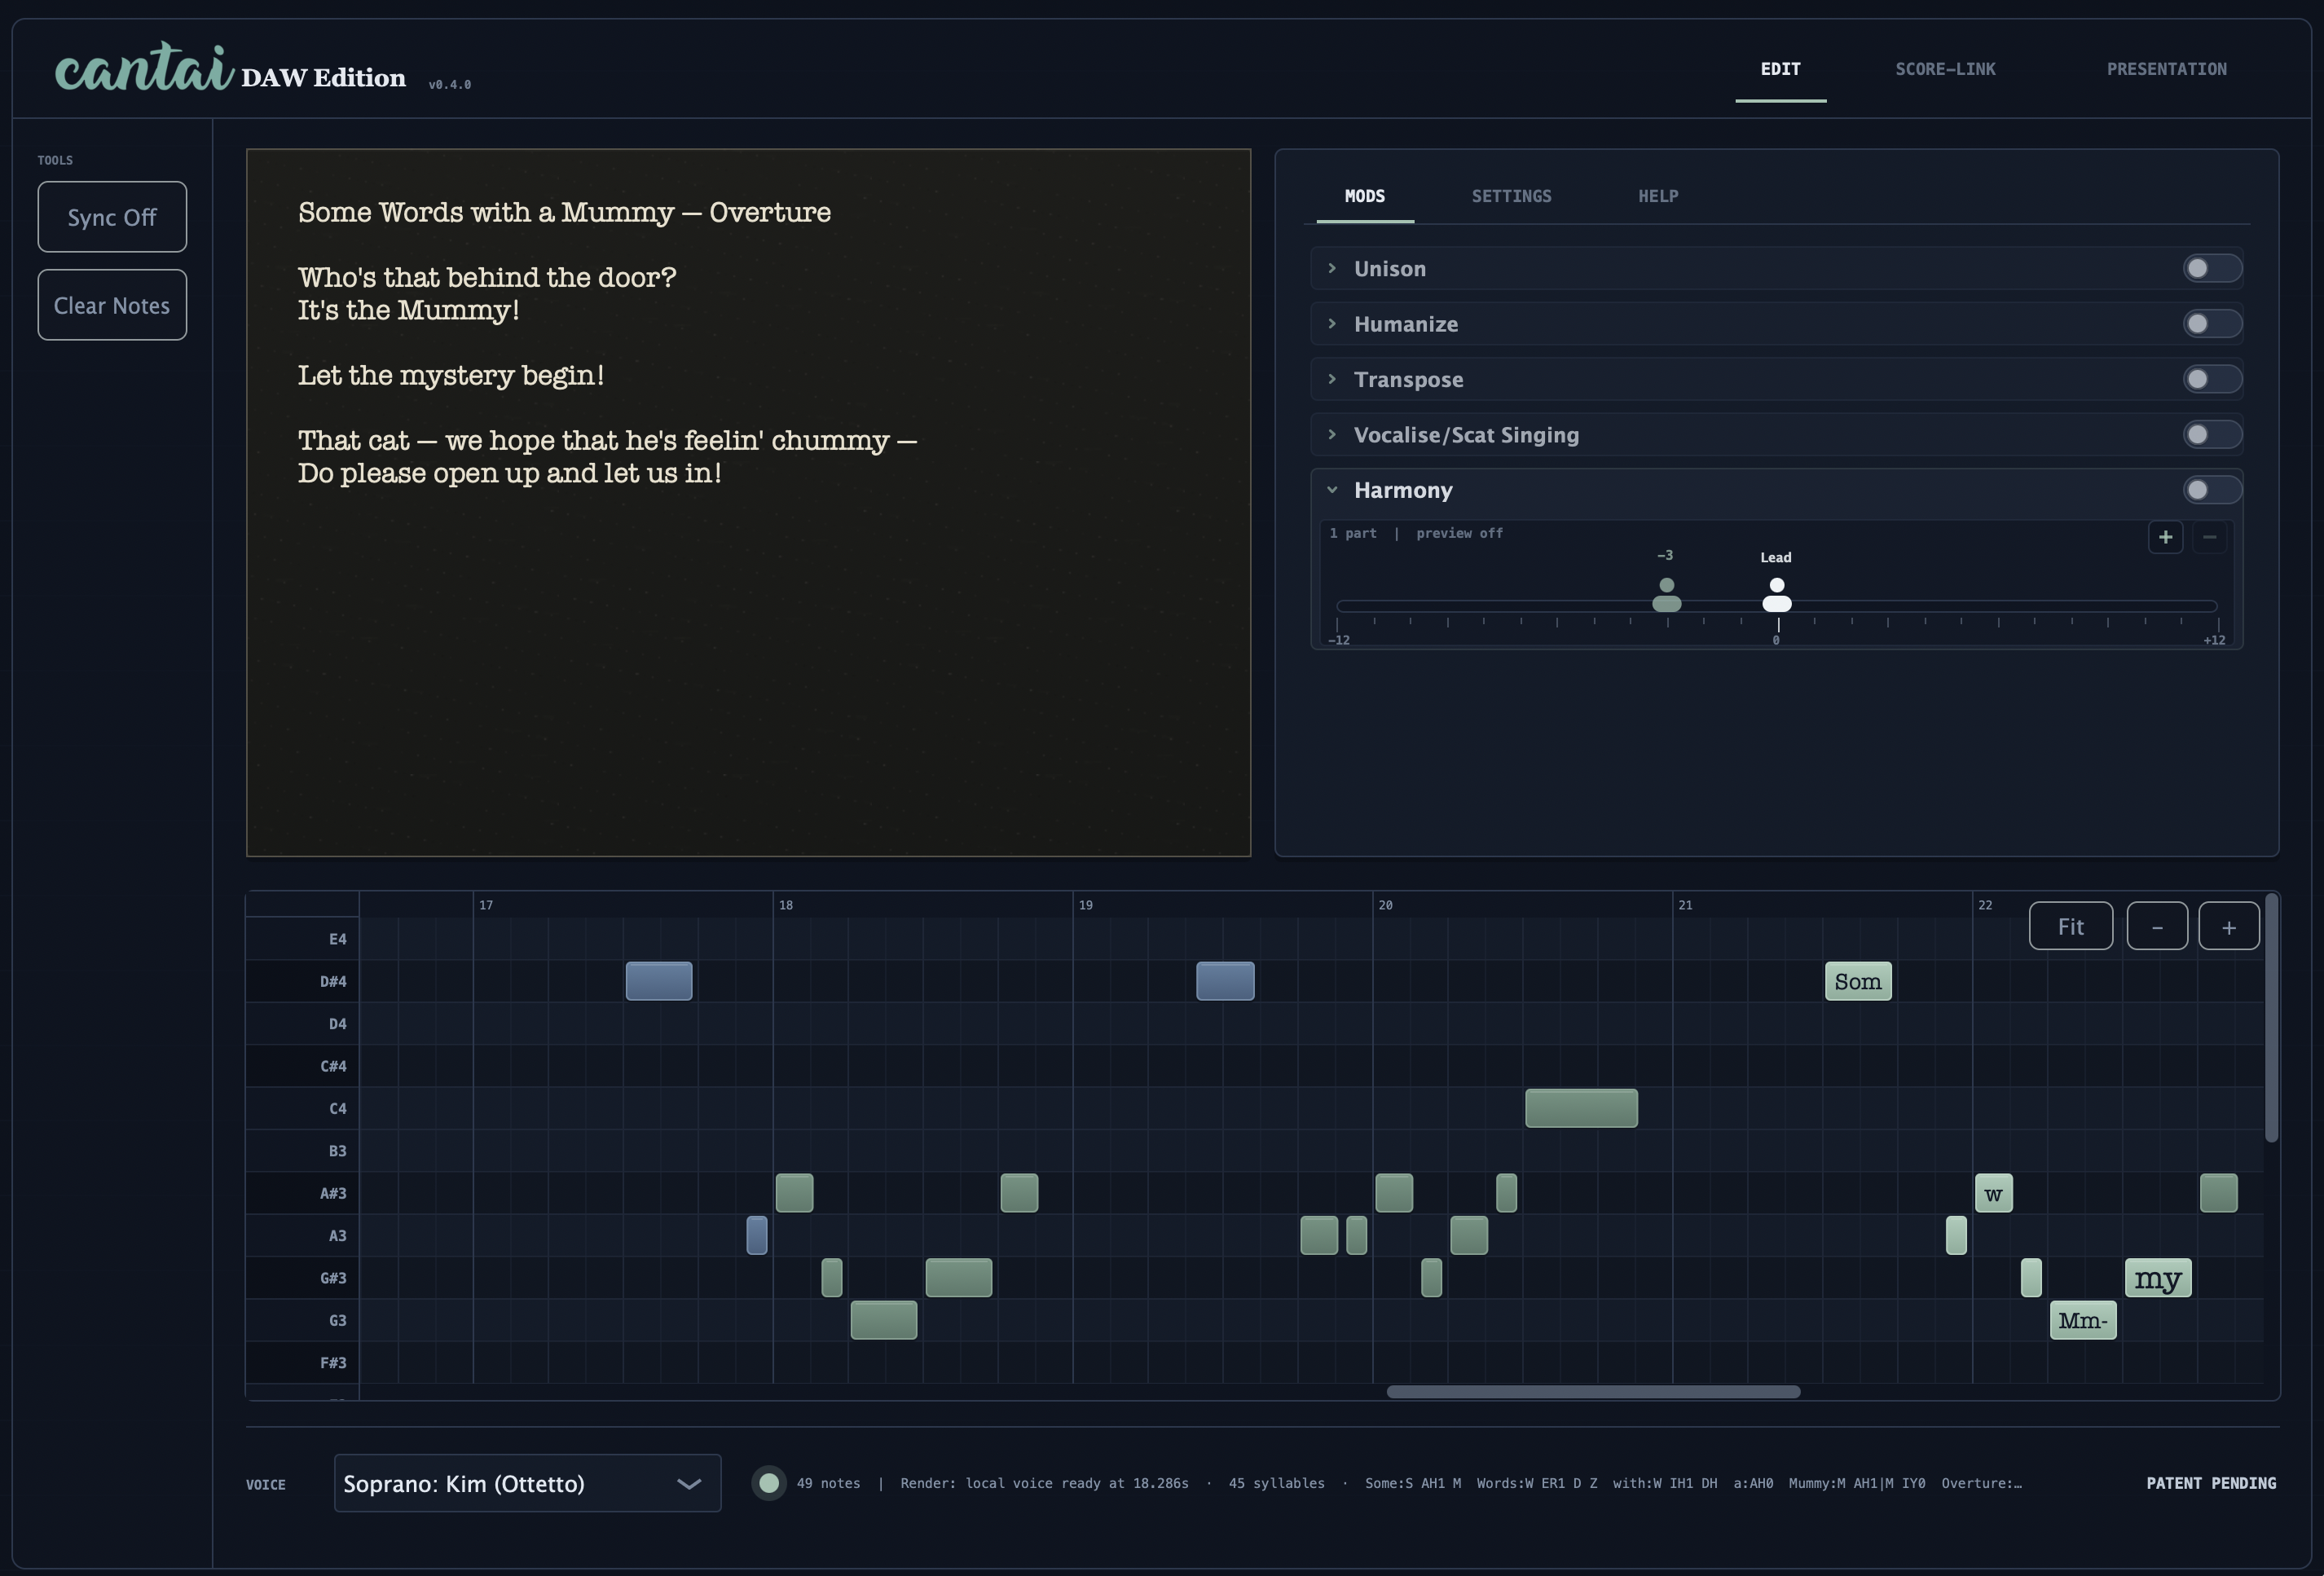Click the render status indicator dot
The height and width of the screenshot is (1576, 2324).
coord(769,1483)
